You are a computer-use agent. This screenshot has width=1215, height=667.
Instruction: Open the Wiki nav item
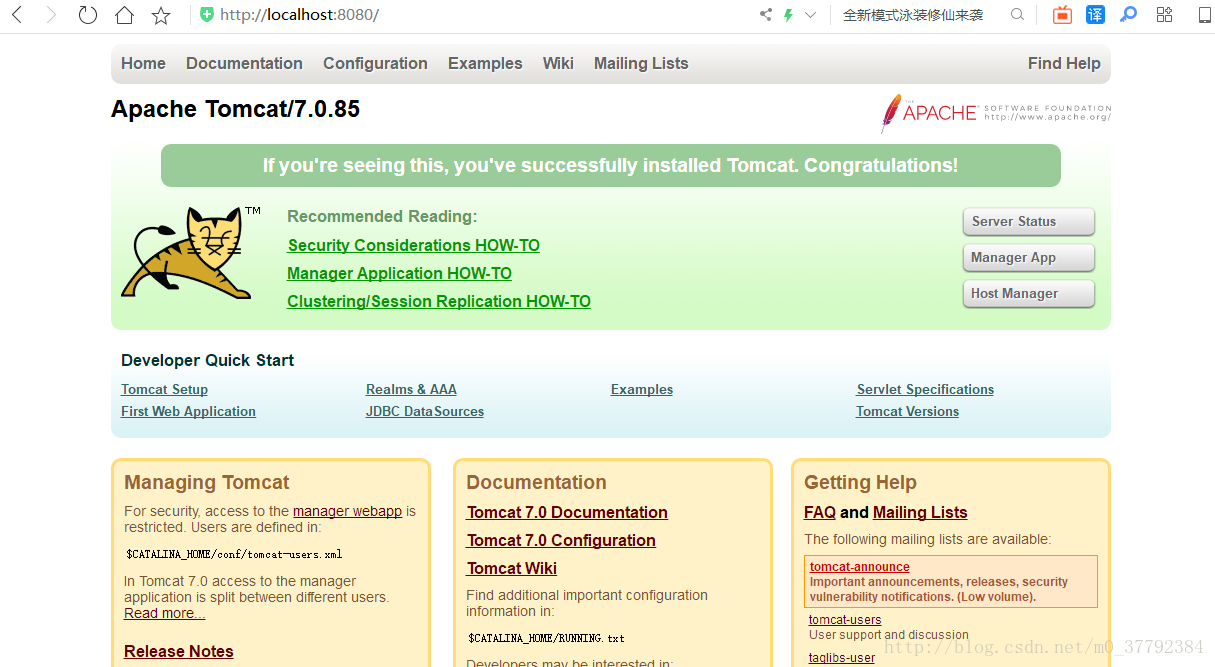point(558,63)
